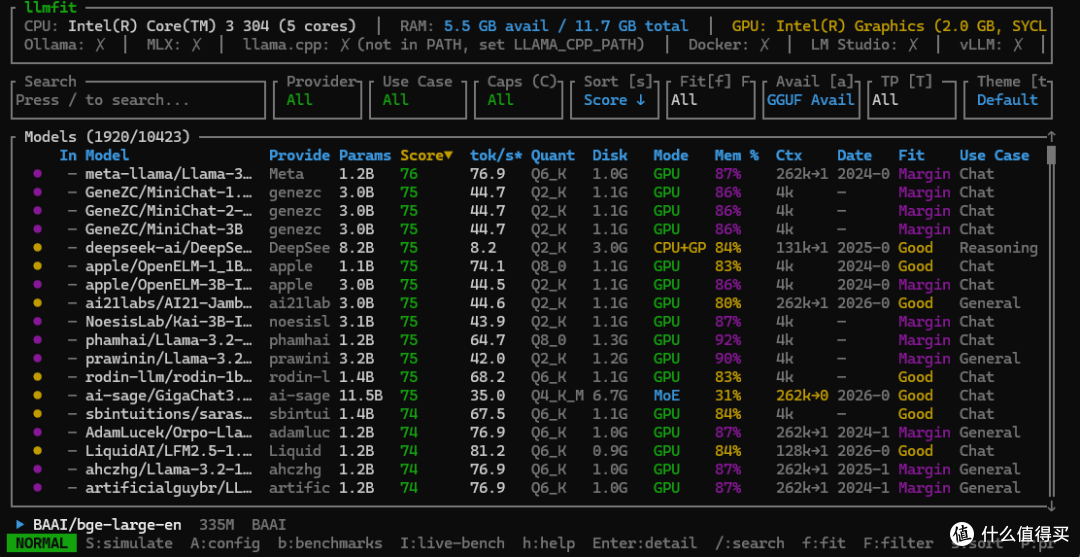1080x557 pixels.
Task: Click the blue arrow before BAAI/bge-large-en
Action: coord(20,525)
